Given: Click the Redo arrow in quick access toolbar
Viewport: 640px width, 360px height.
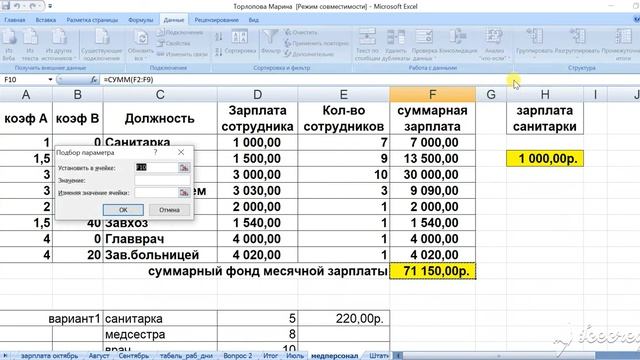Looking at the screenshot, I should point(33,6).
